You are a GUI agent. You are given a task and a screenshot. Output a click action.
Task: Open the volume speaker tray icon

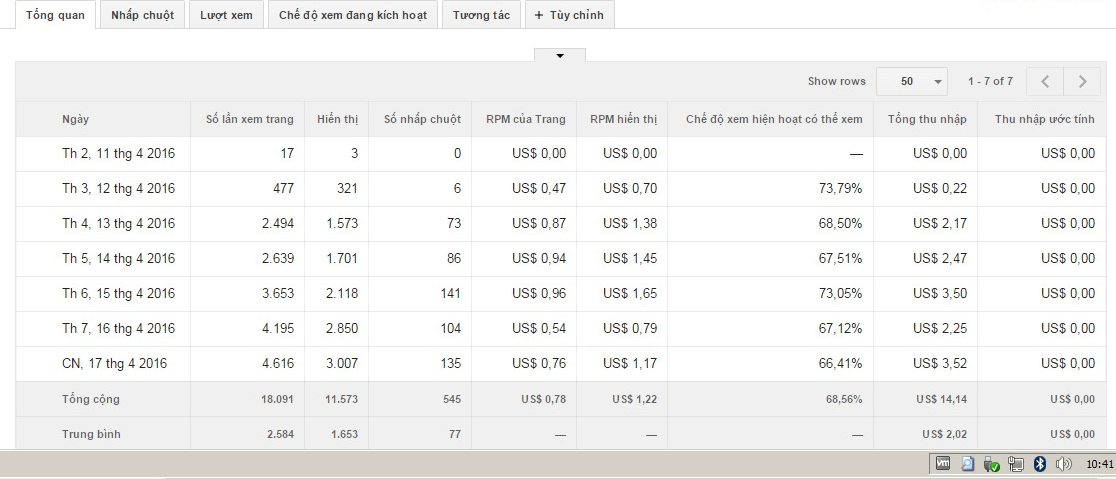1063,464
